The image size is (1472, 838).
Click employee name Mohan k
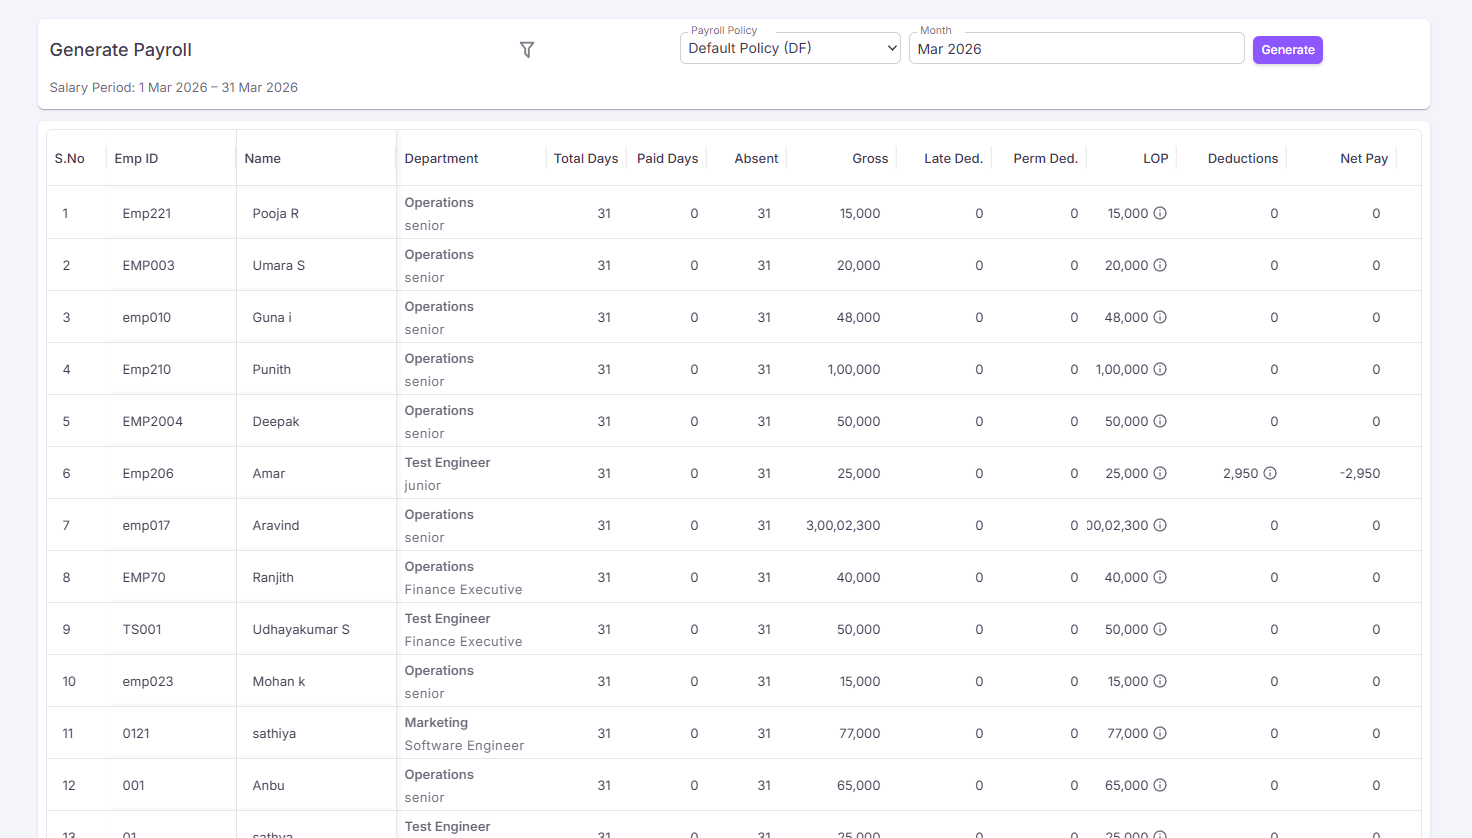(279, 681)
